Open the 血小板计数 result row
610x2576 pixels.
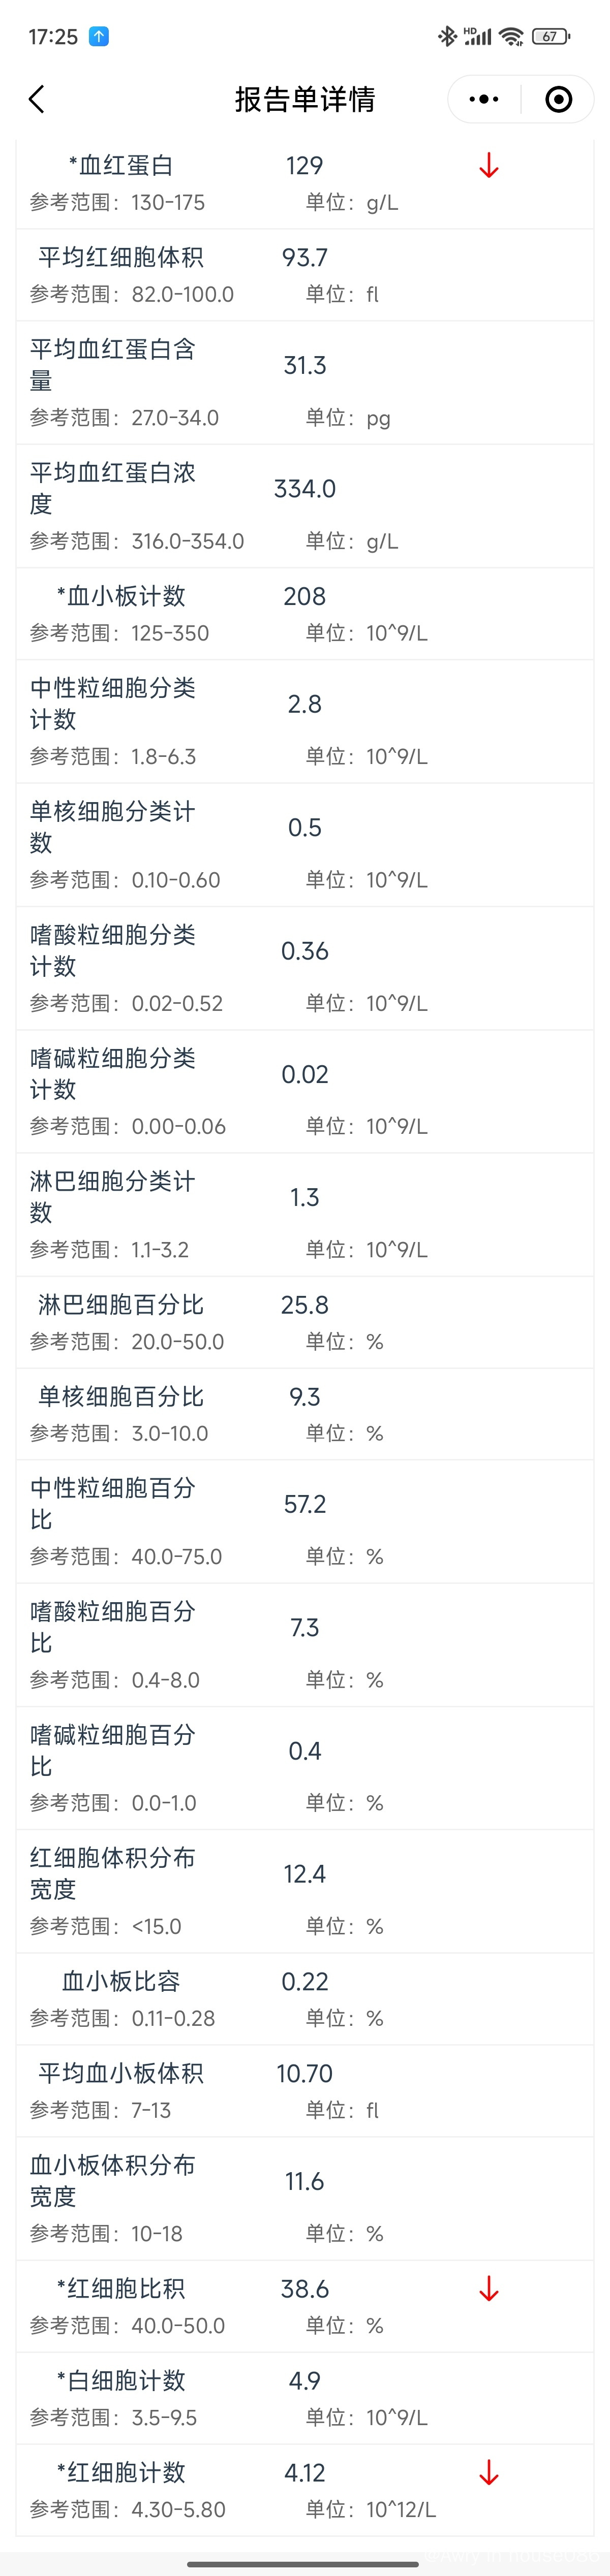tap(305, 614)
